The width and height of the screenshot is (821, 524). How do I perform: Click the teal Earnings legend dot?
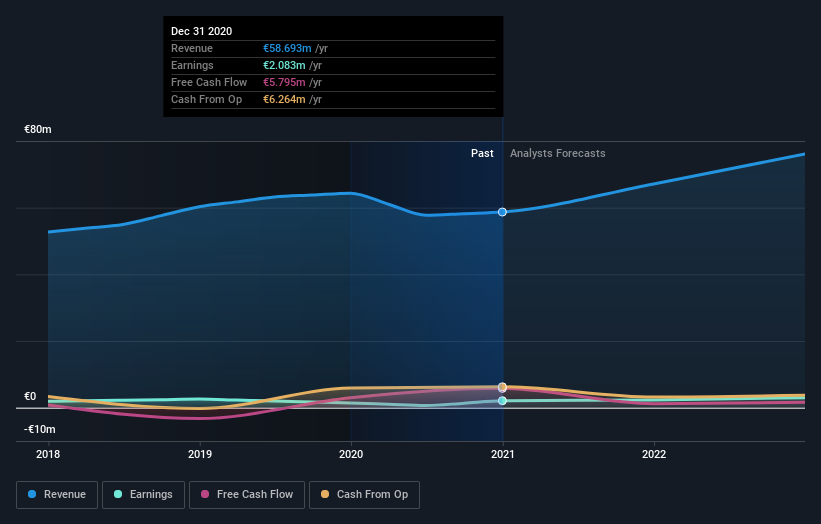118,494
